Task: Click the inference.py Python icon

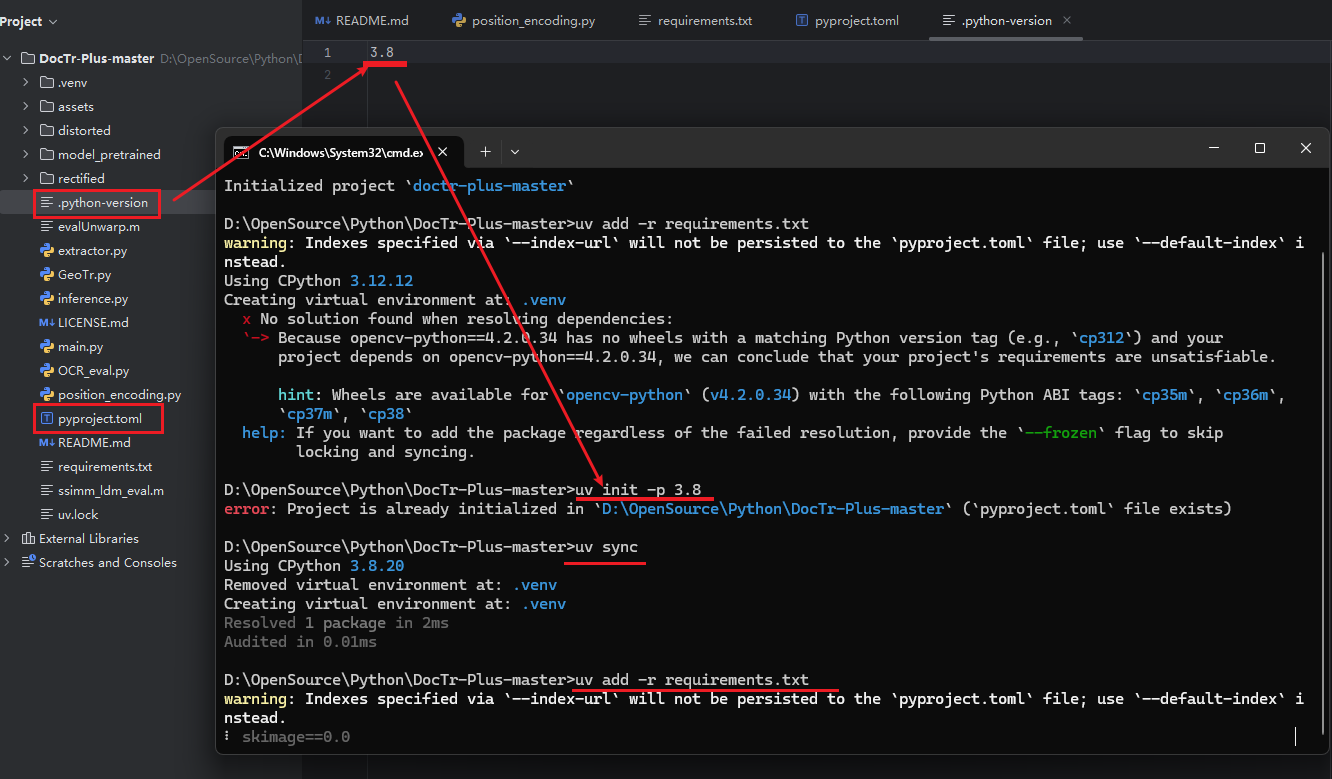Action: tap(47, 298)
